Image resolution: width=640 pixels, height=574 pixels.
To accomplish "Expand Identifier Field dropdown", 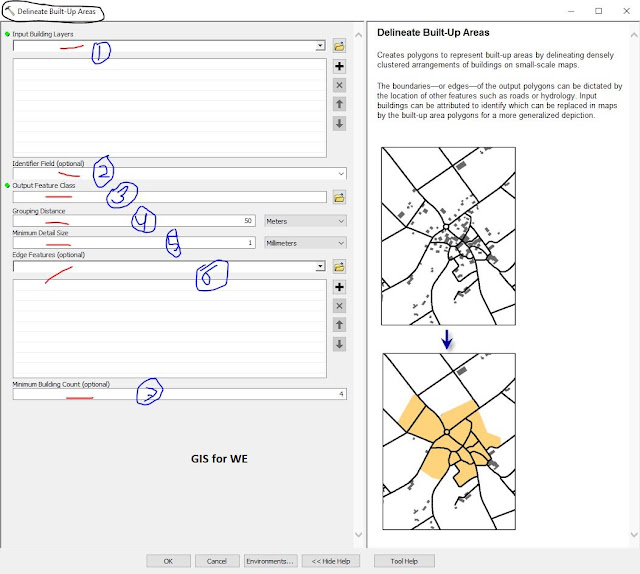I will [x=341, y=174].
